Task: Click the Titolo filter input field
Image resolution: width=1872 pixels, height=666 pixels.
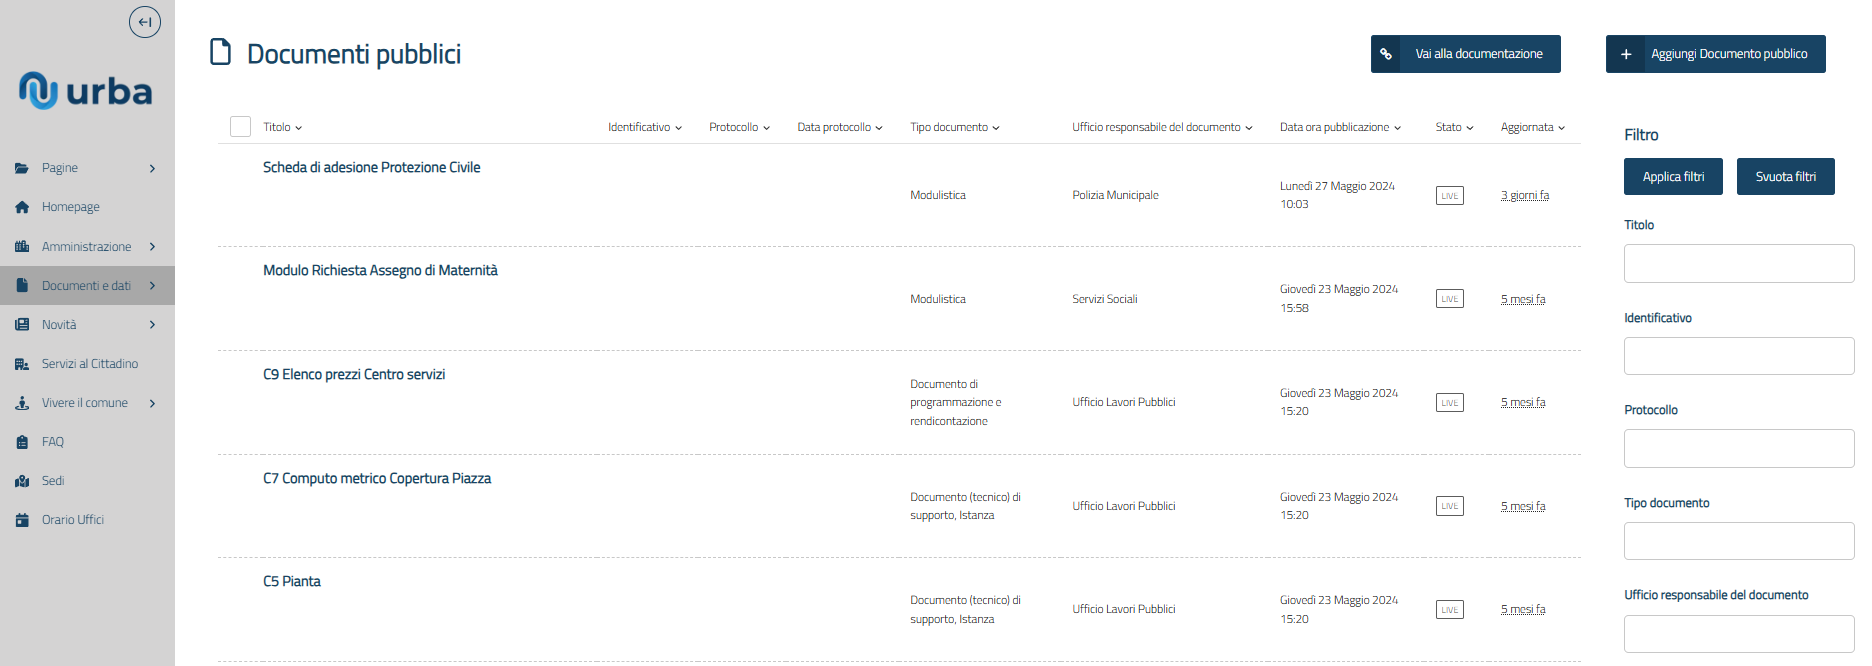Action: click(1738, 264)
